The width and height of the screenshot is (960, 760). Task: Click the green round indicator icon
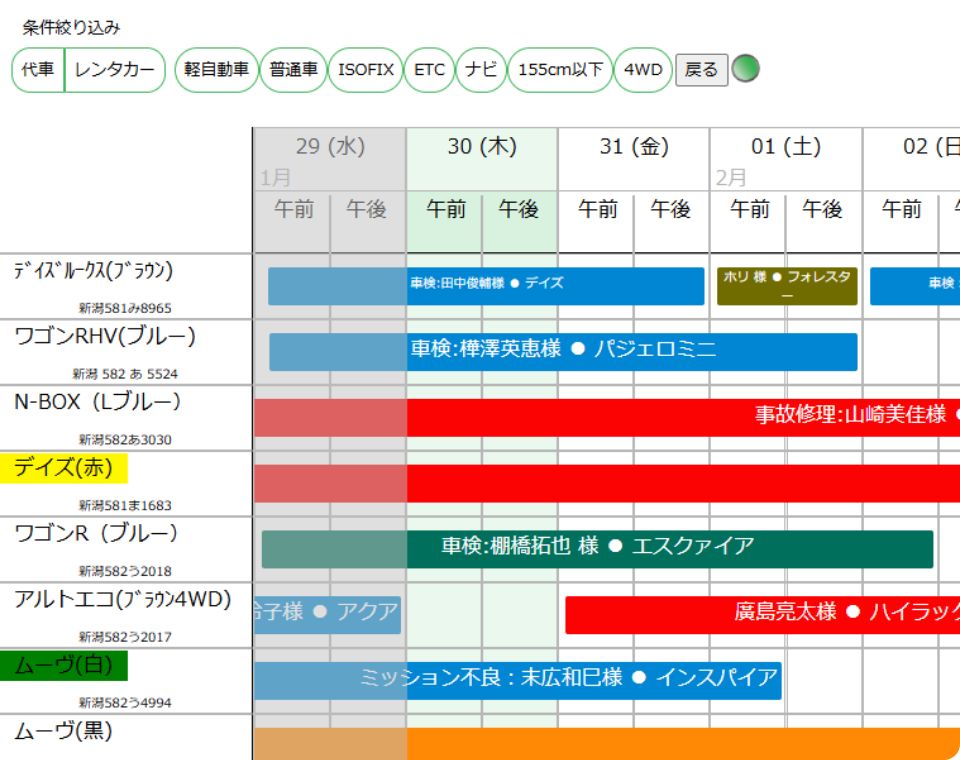[746, 68]
